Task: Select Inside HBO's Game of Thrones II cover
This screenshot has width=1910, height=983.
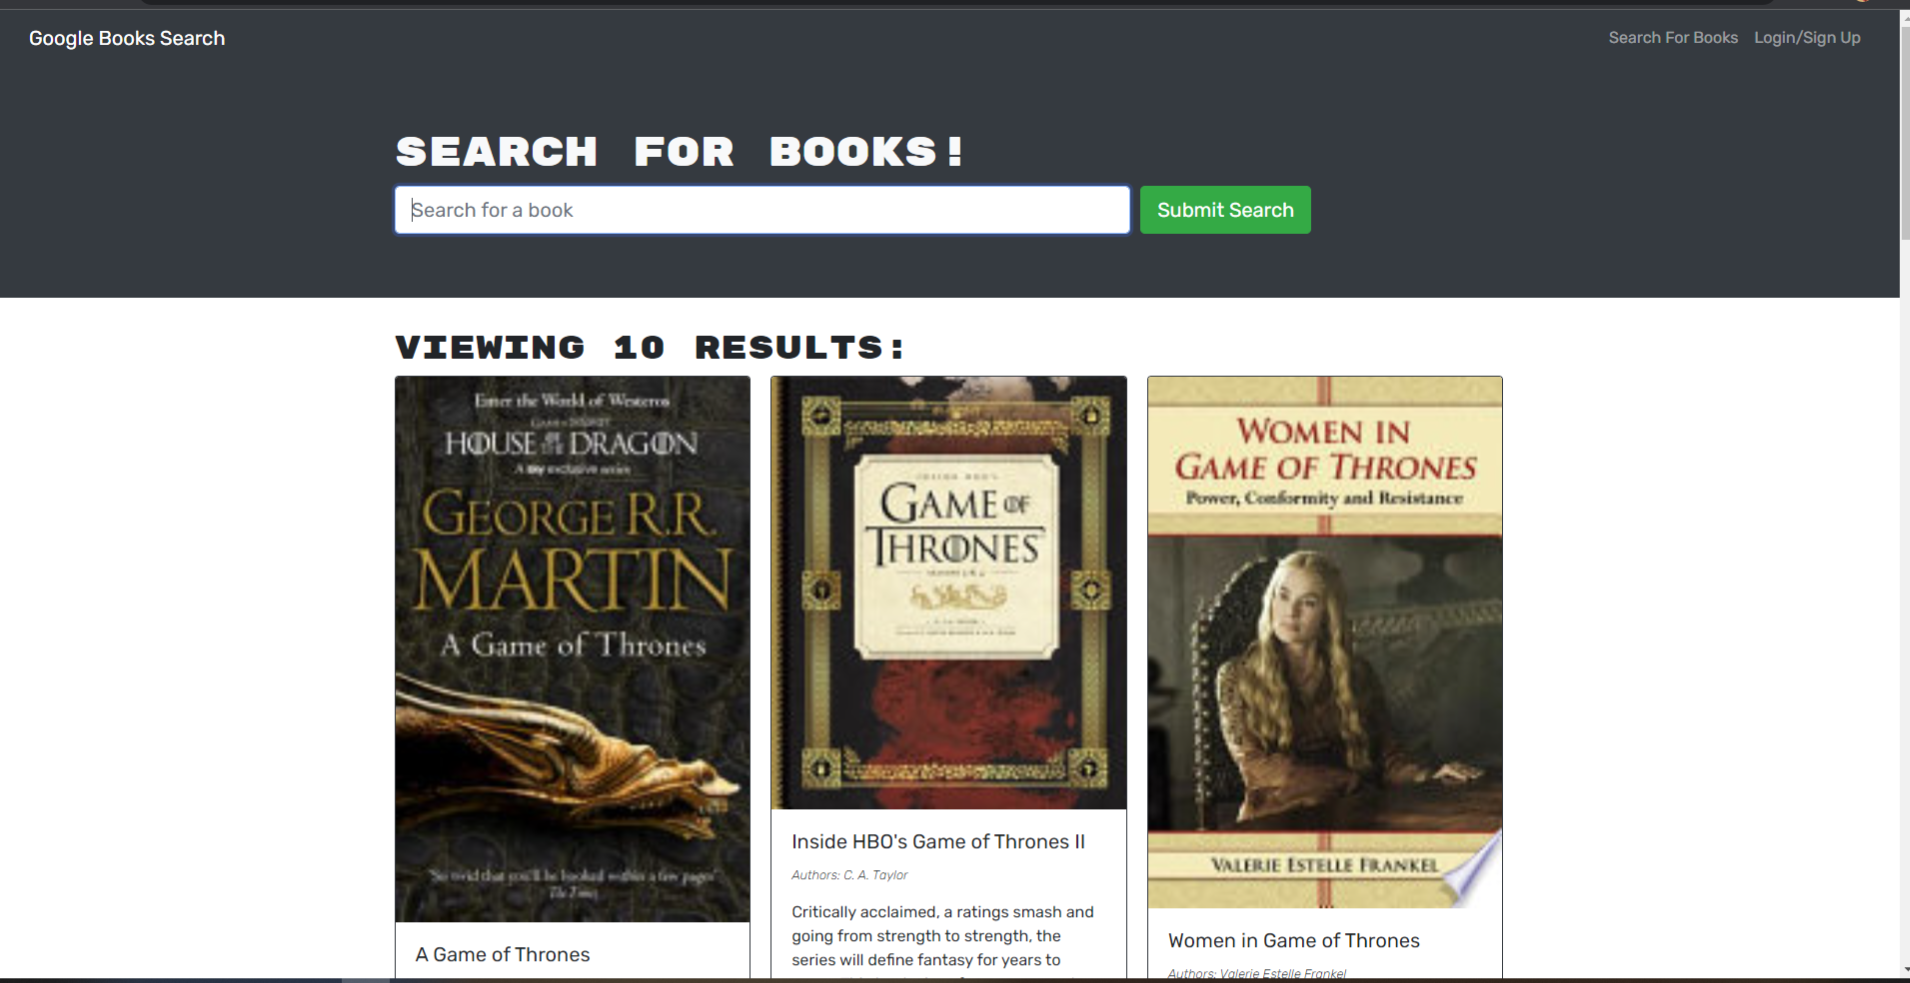Action: [x=948, y=593]
